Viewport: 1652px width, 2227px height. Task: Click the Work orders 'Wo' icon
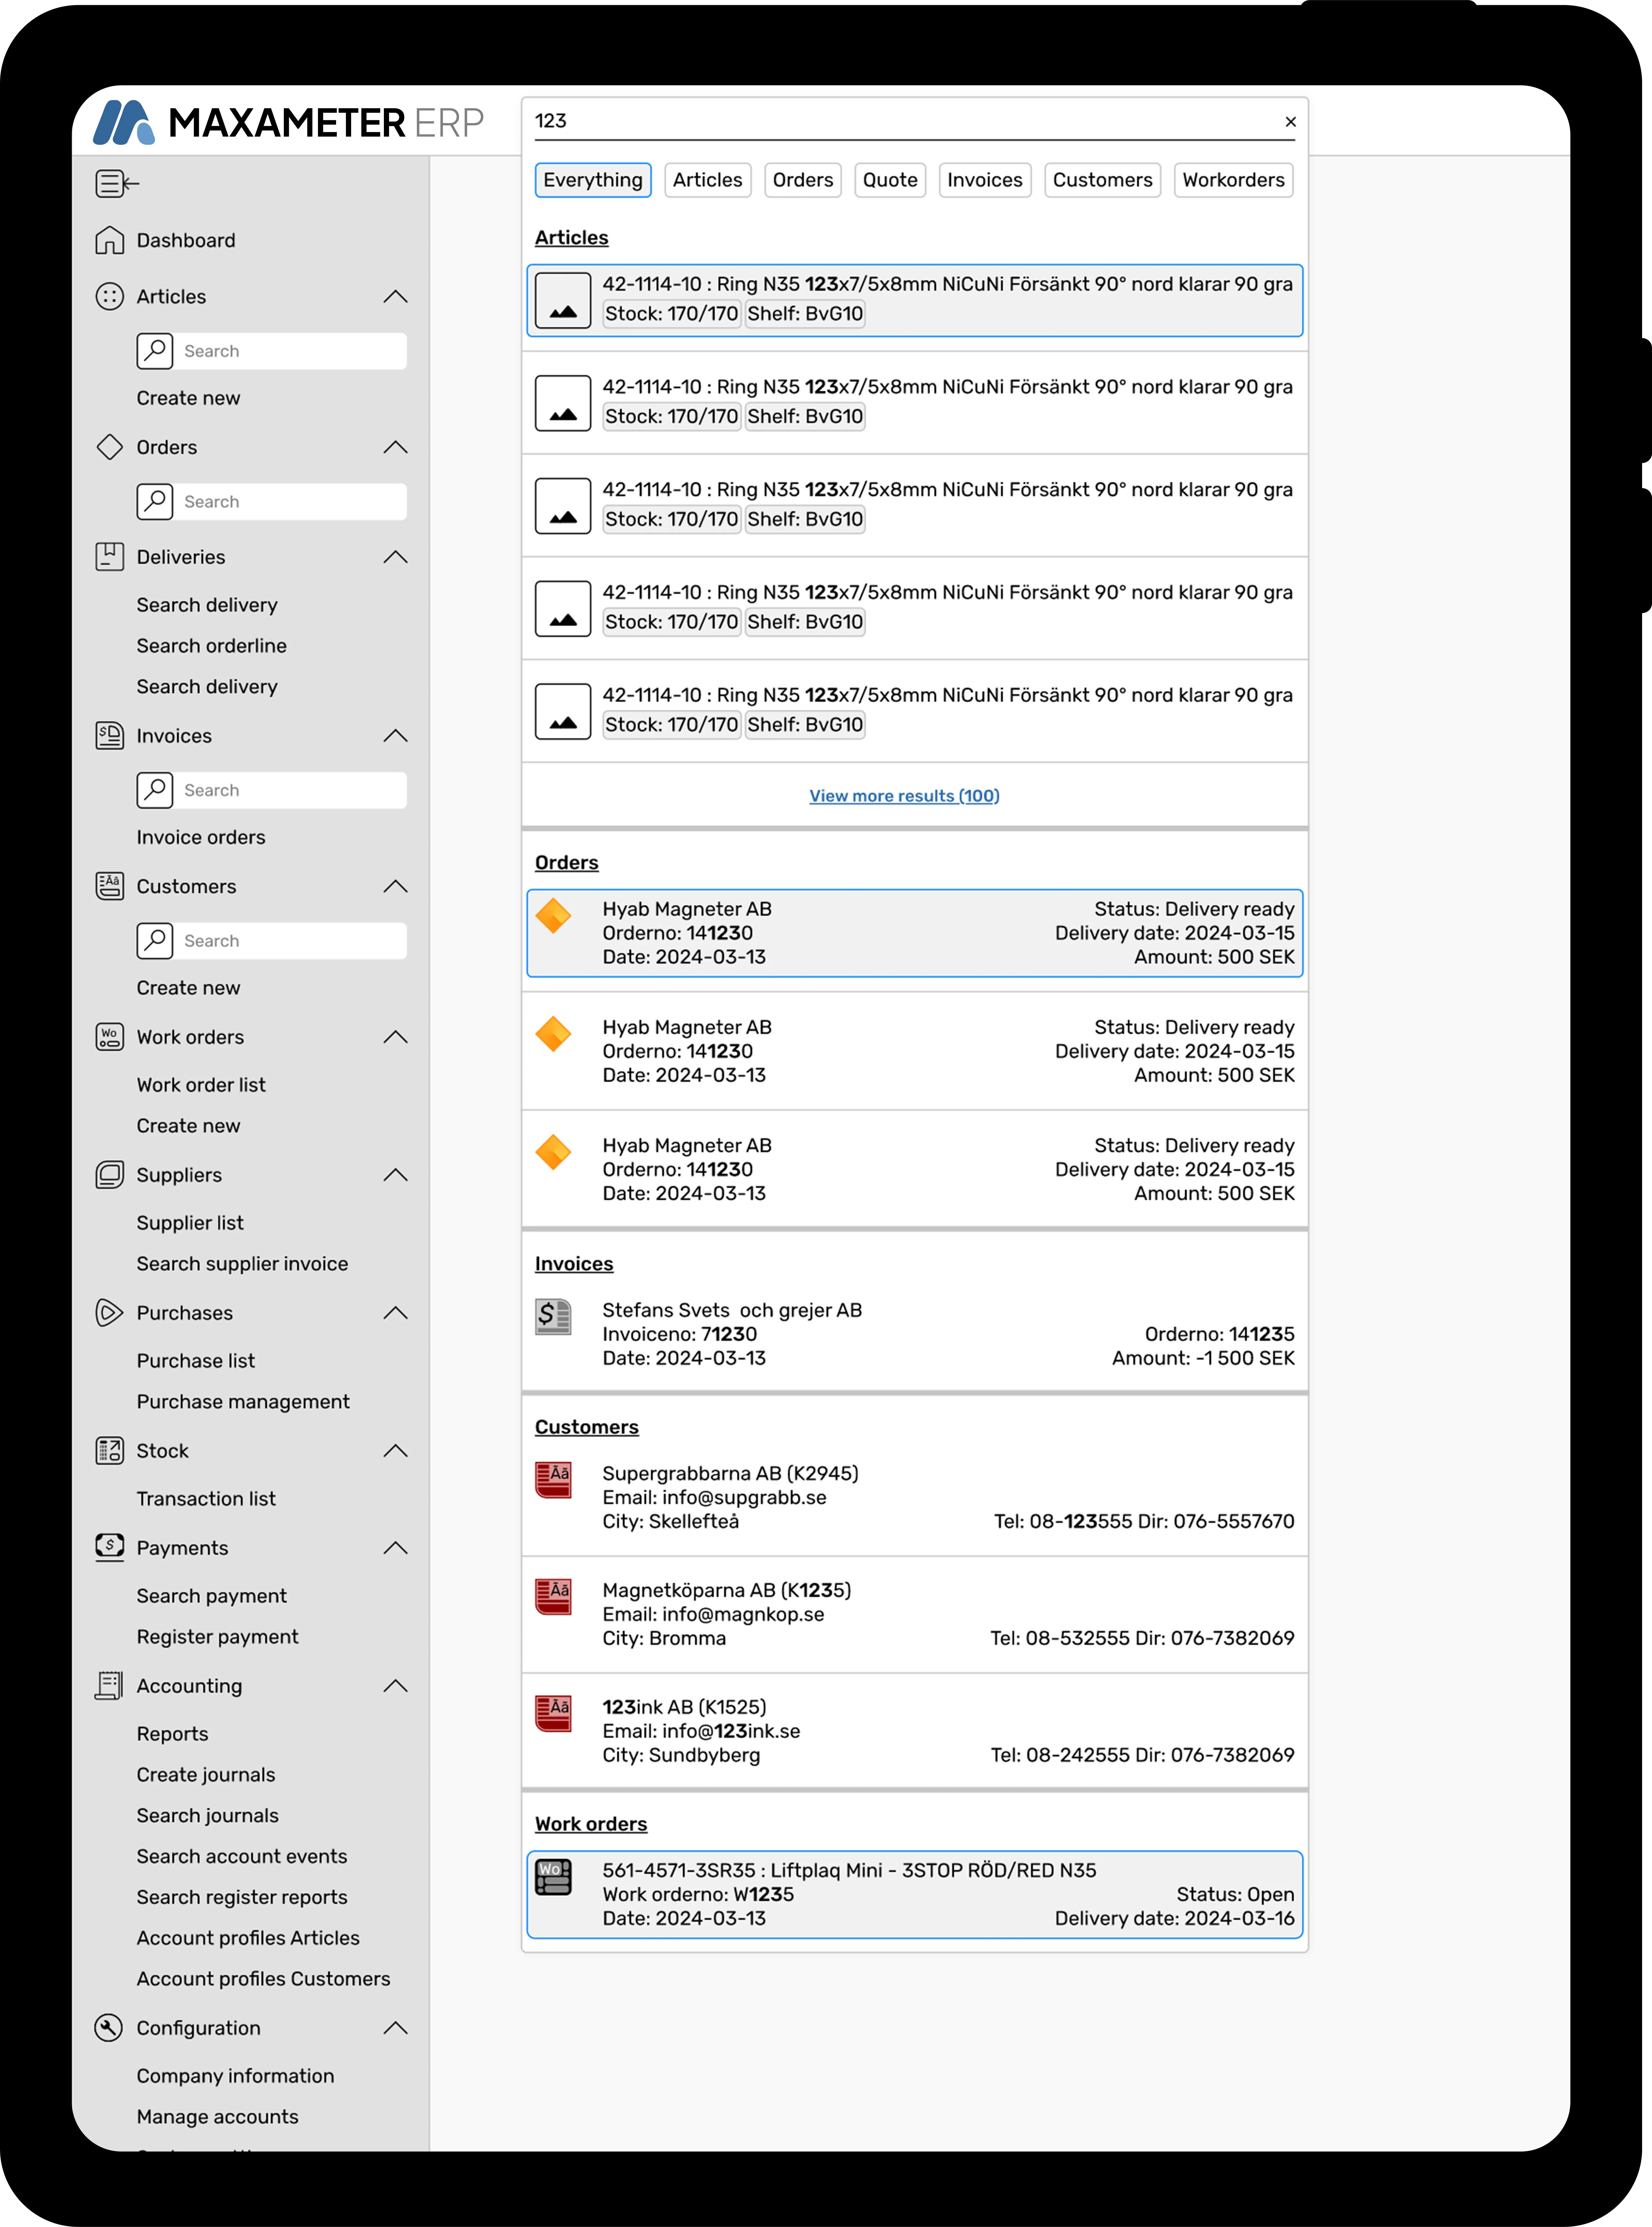pos(110,1037)
